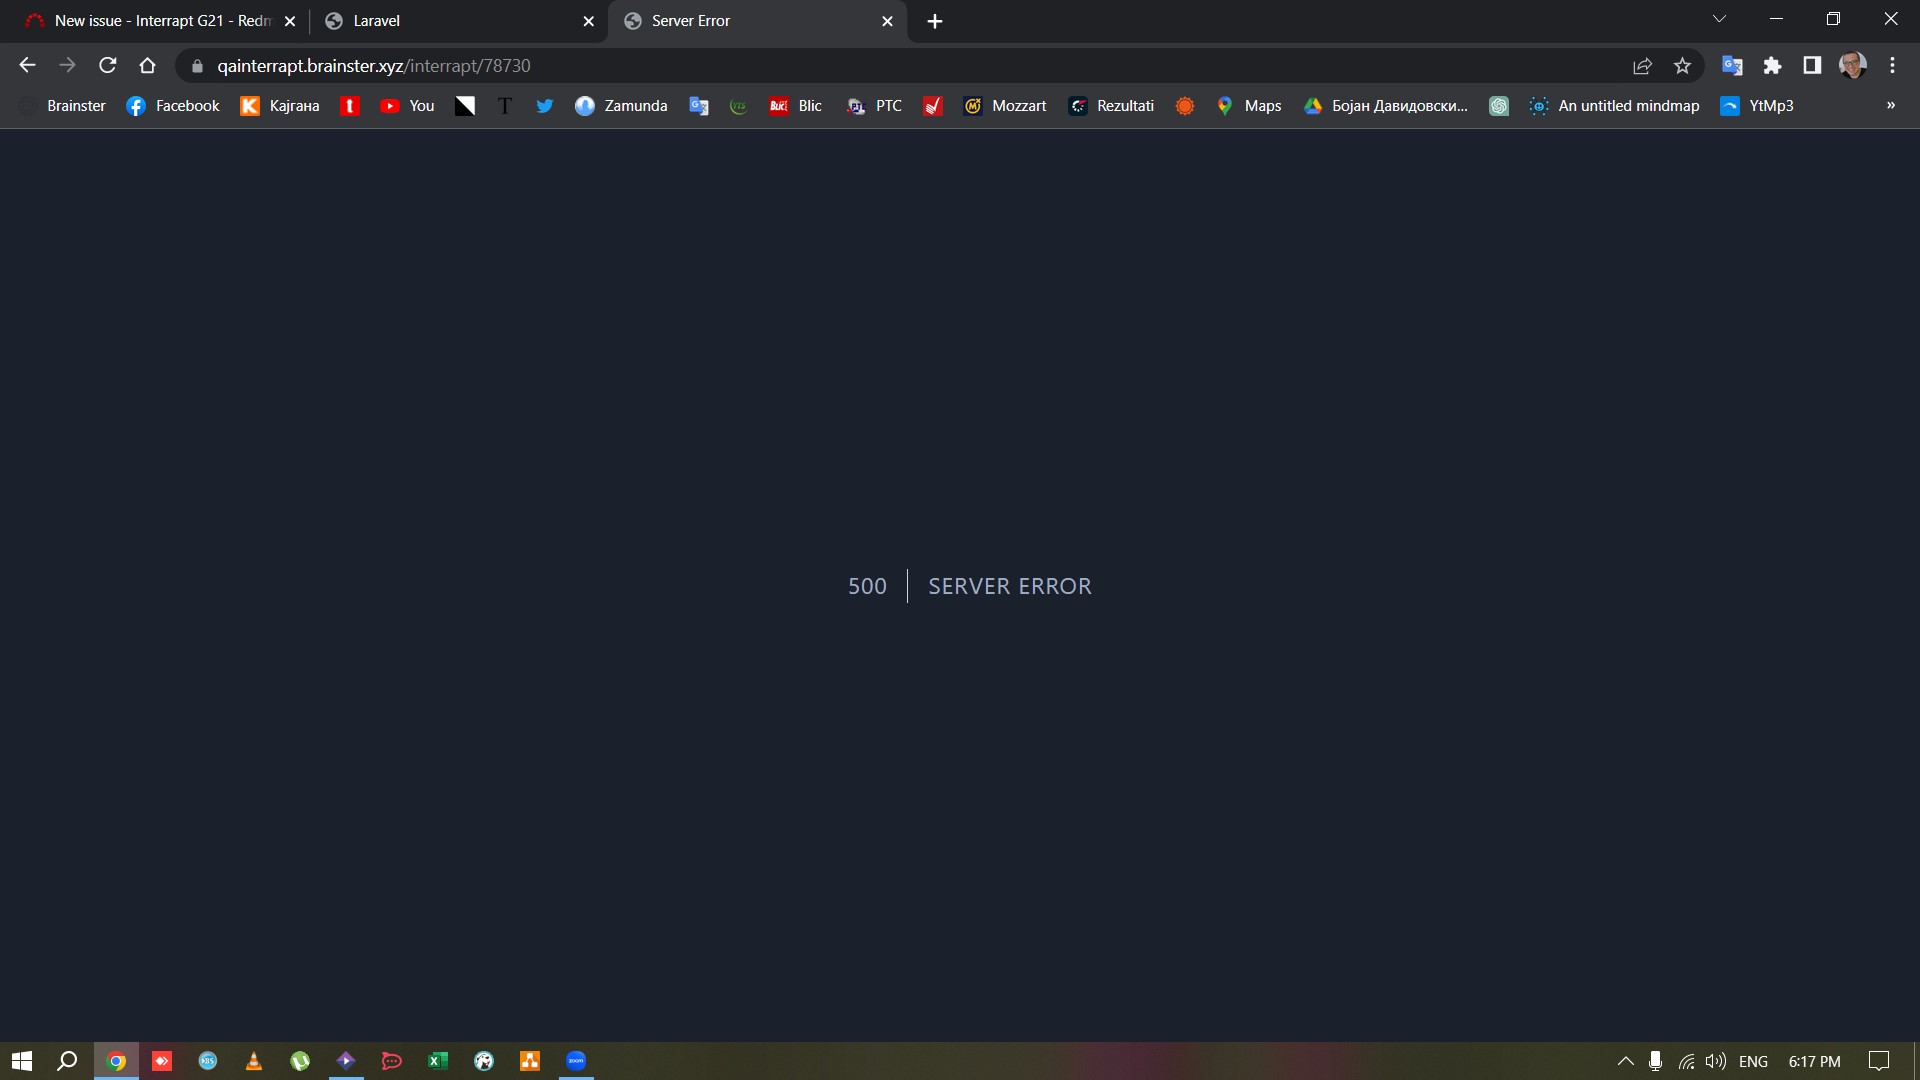Open the Extensions puzzle icon
This screenshot has height=1080, width=1920.
point(1772,66)
